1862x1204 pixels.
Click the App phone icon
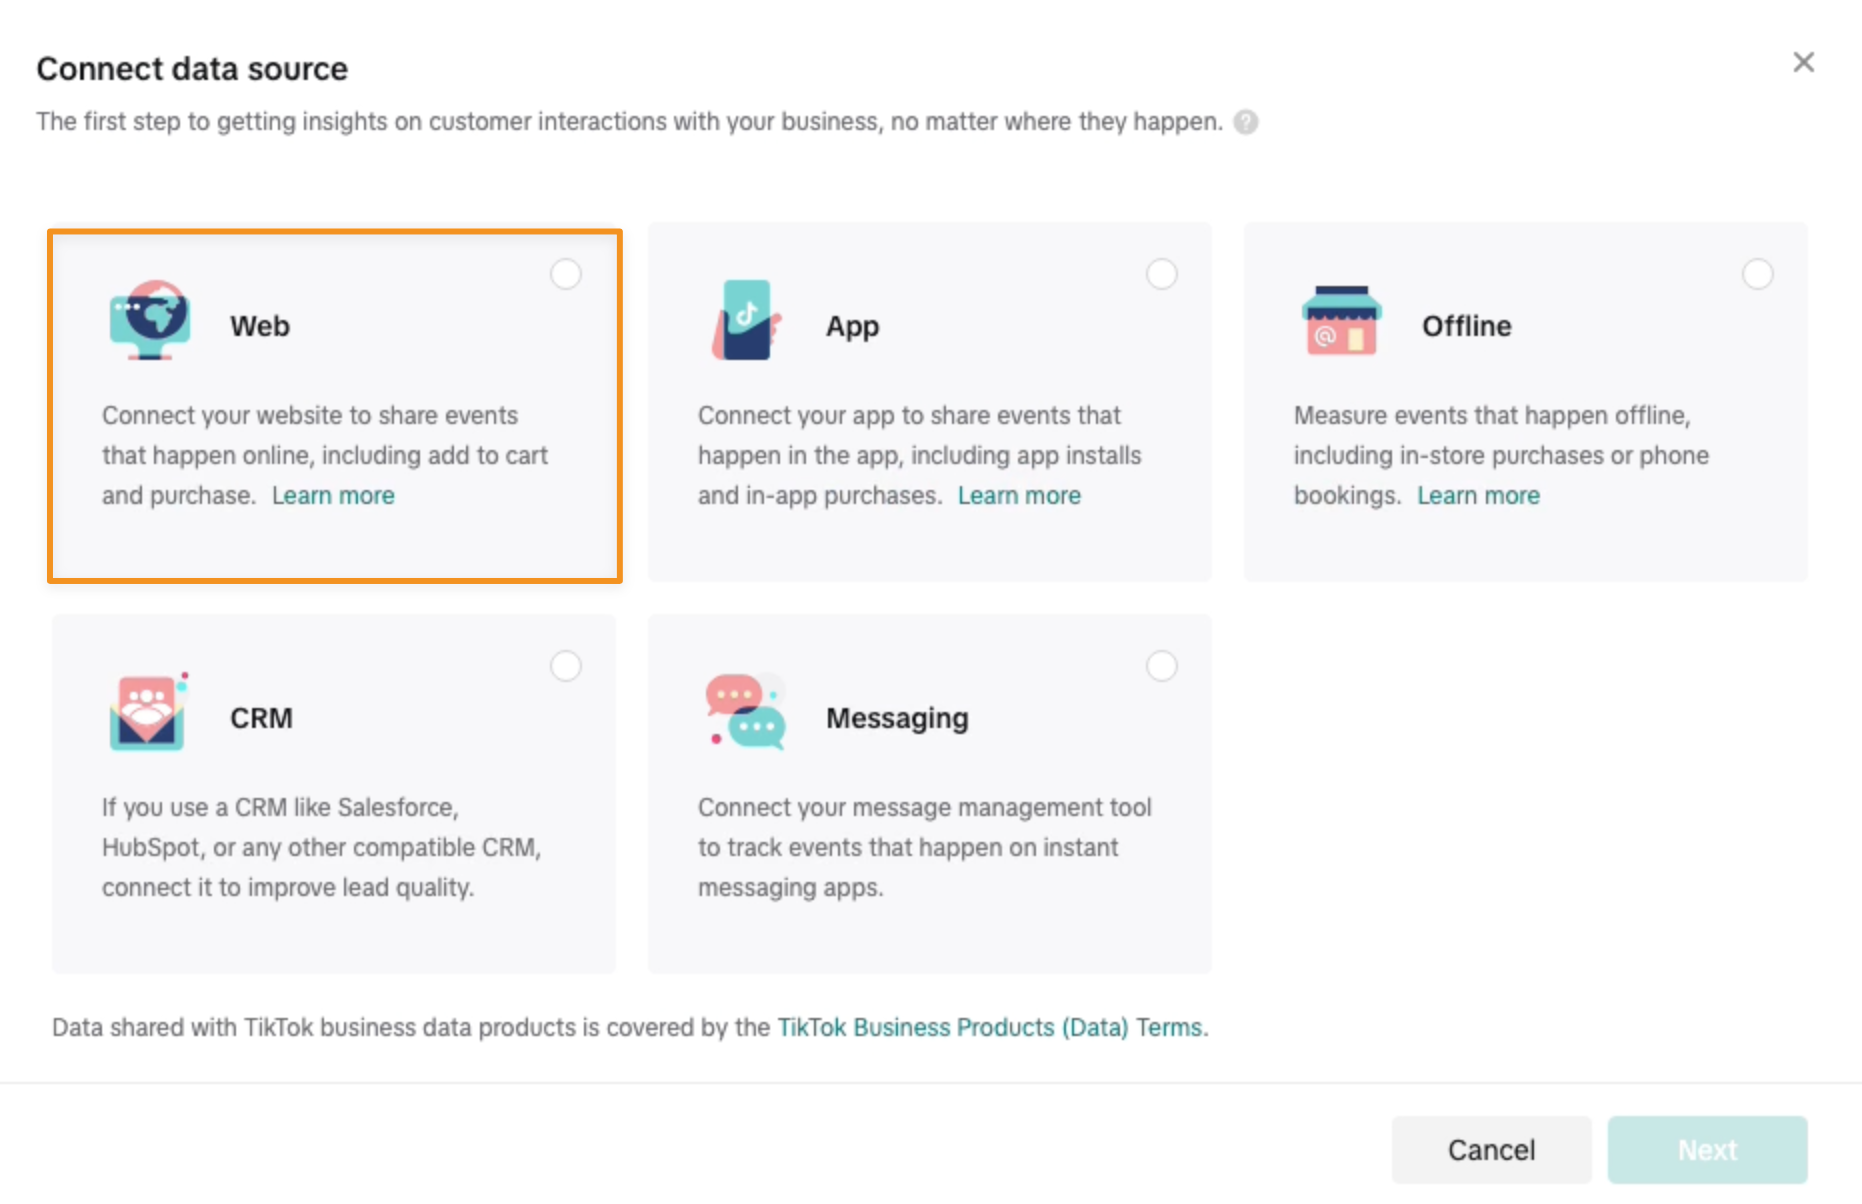(x=745, y=320)
